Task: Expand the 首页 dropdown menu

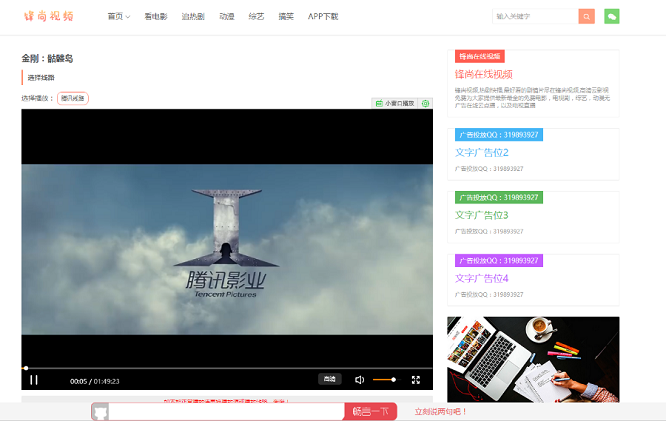Action: tap(119, 17)
